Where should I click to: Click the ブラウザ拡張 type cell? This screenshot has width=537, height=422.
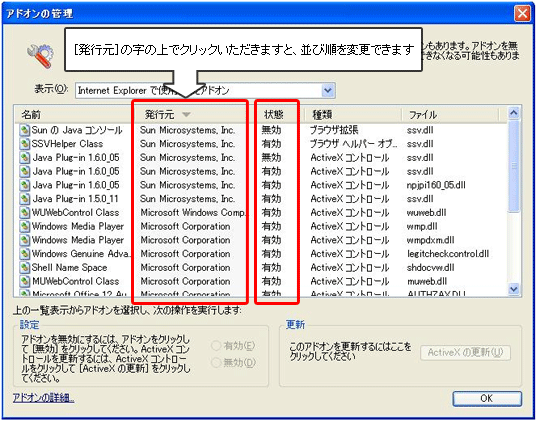point(334,130)
